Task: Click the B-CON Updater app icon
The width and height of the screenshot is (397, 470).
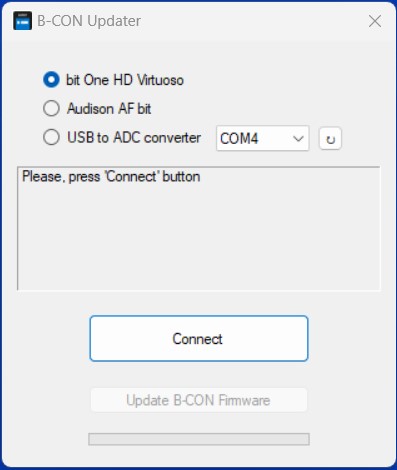Action: pos(23,21)
